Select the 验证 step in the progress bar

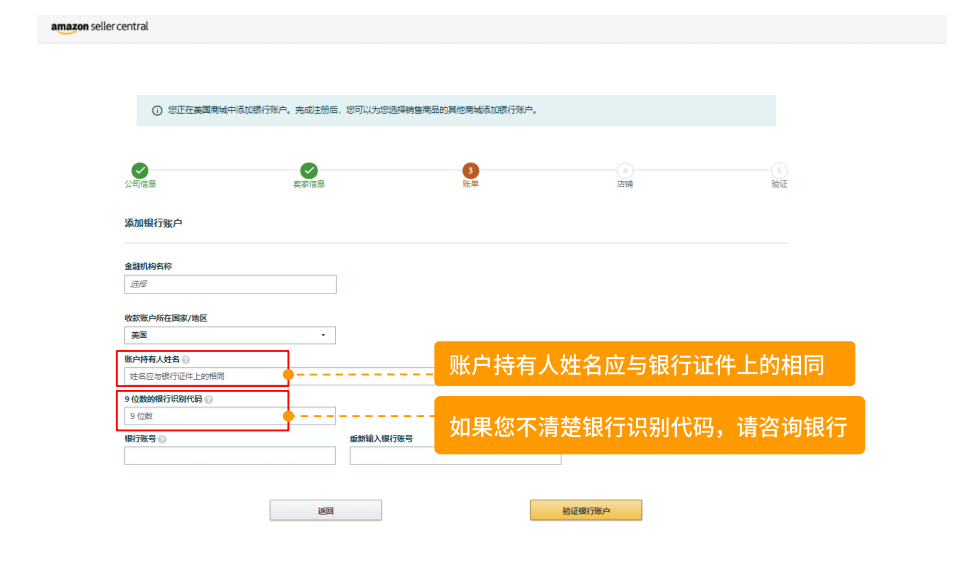click(x=779, y=170)
